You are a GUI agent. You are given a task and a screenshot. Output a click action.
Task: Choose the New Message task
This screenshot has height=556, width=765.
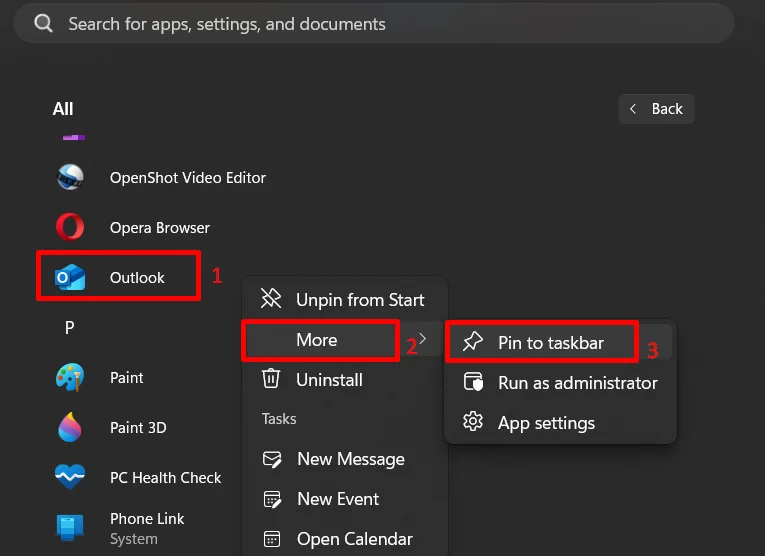click(x=351, y=459)
